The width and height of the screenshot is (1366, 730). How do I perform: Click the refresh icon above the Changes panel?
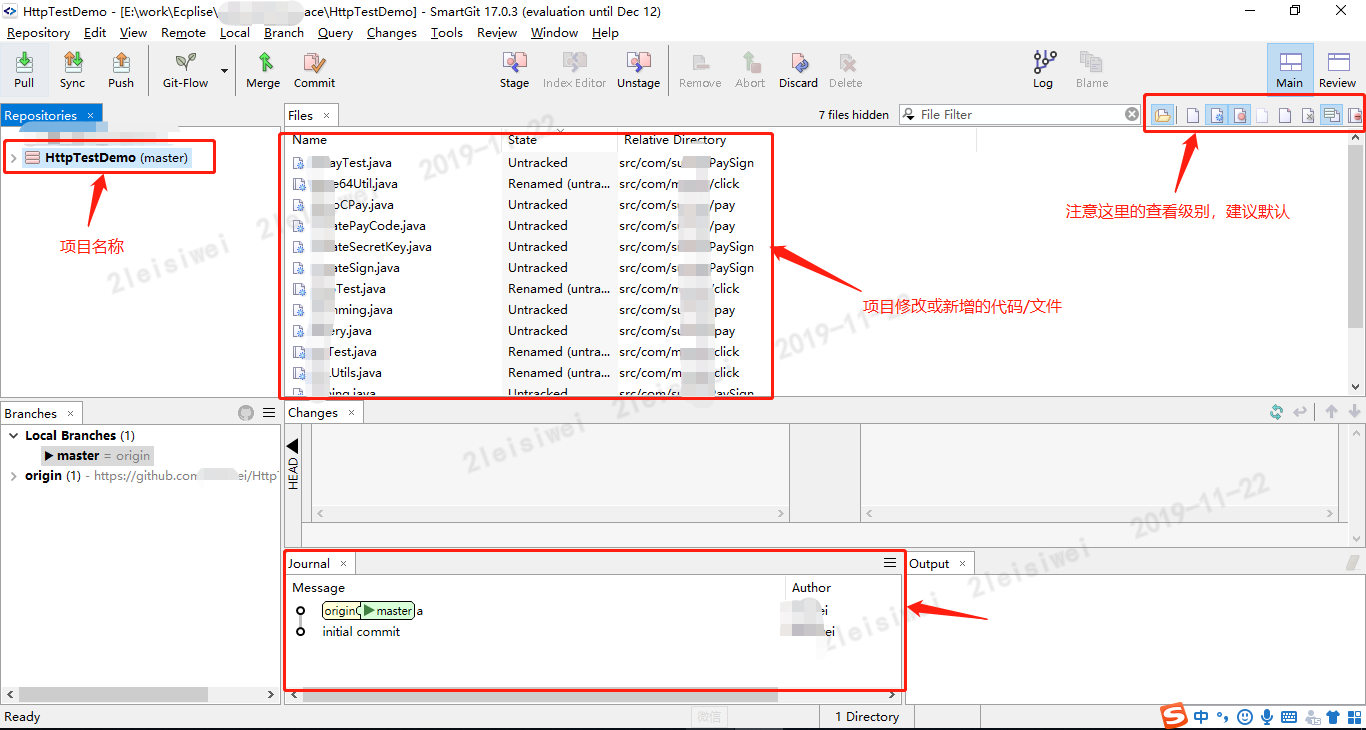pyautogui.click(x=1275, y=411)
